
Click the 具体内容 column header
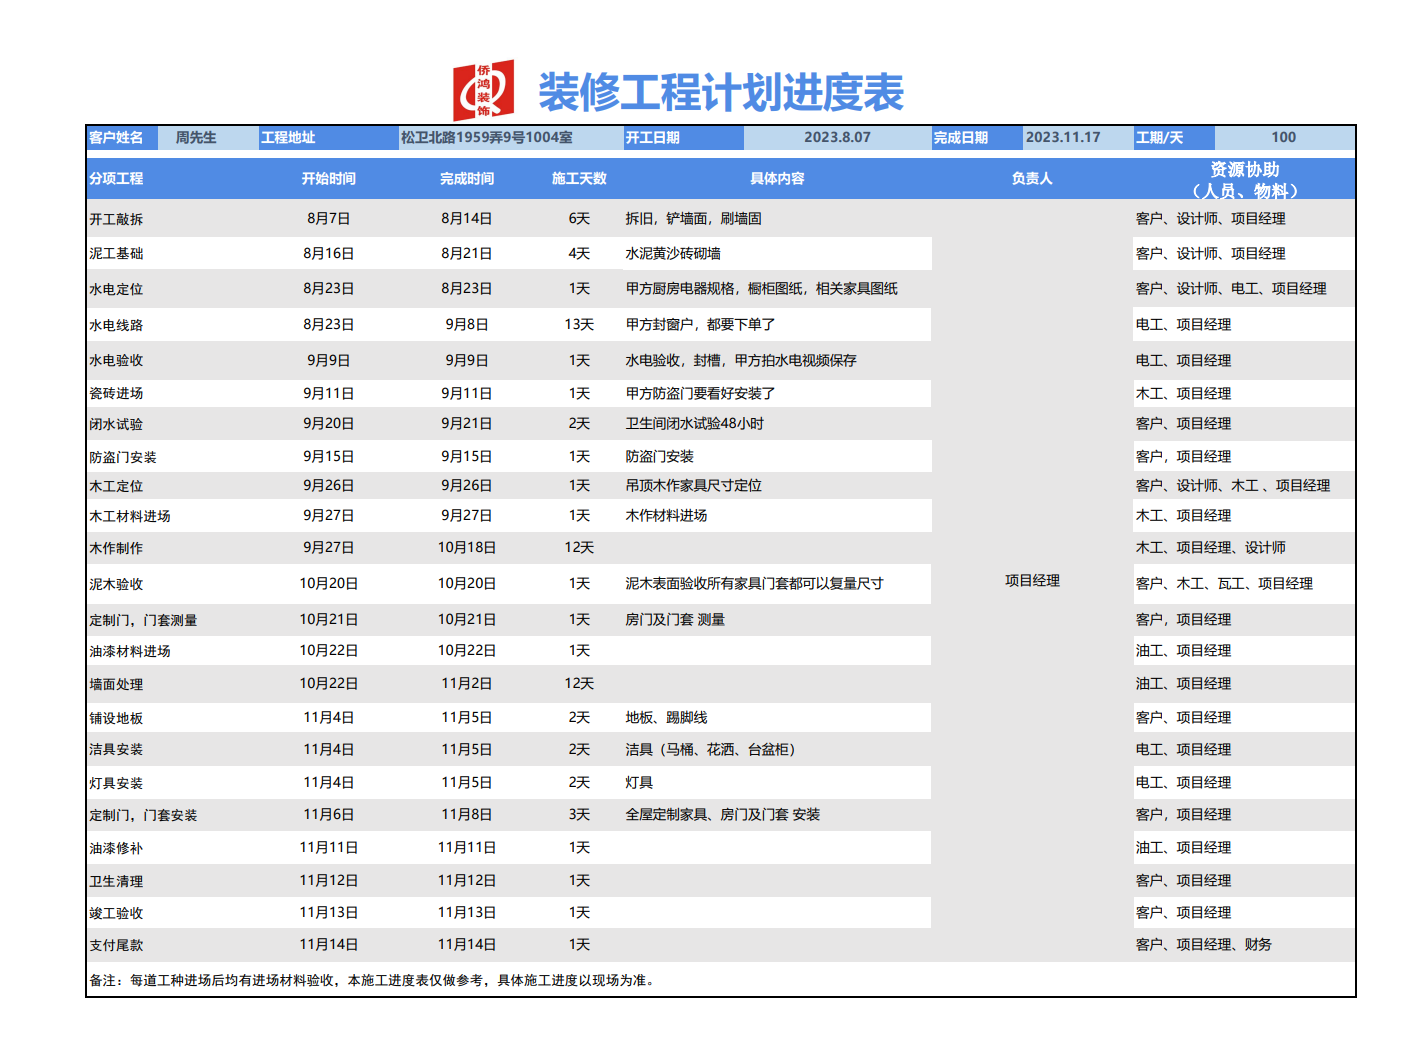point(777,179)
